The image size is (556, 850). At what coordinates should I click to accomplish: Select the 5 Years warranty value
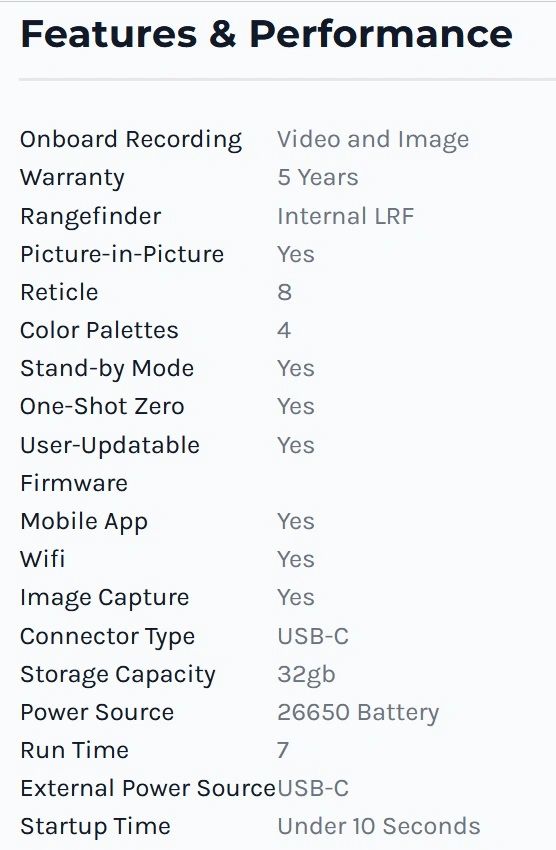pyautogui.click(x=318, y=177)
